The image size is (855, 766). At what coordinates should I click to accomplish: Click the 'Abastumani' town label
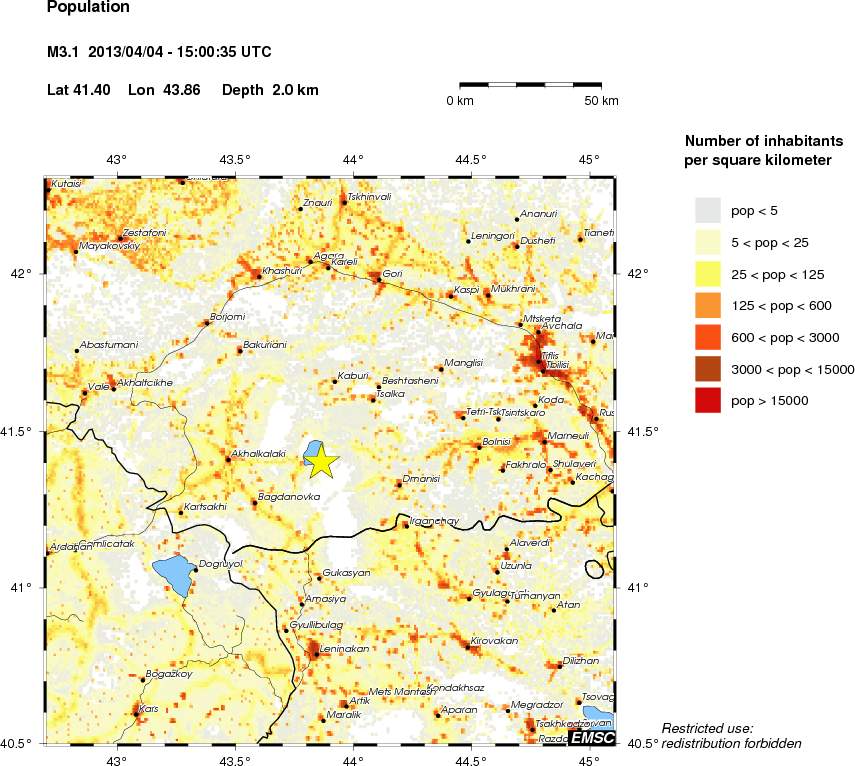pyautogui.click(x=109, y=345)
